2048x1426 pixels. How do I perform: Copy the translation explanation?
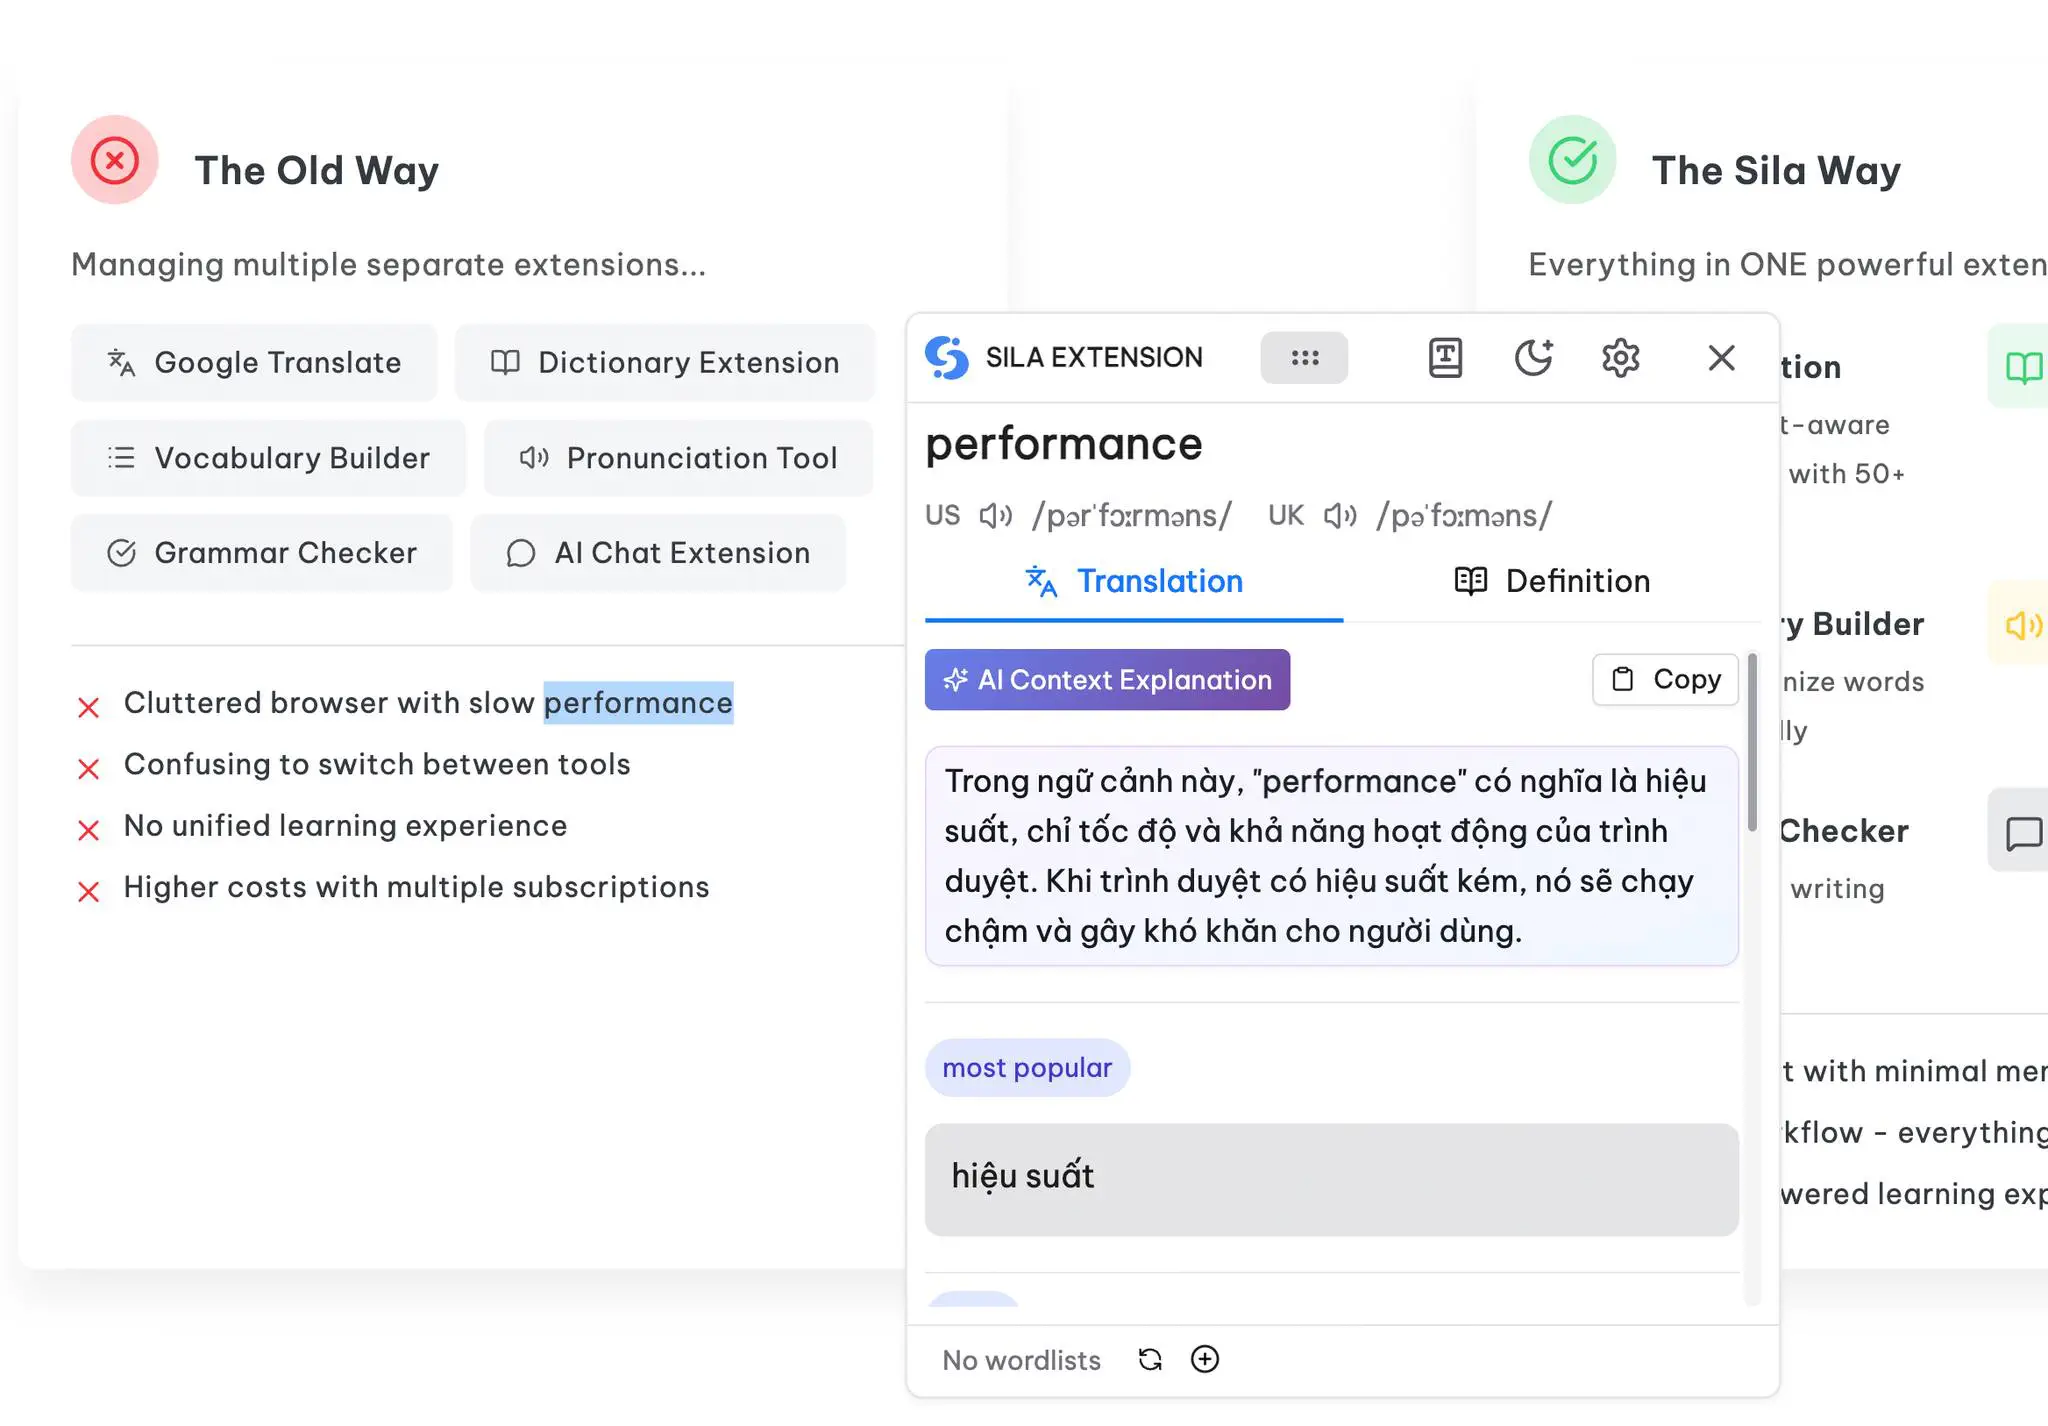pyautogui.click(x=1665, y=679)
